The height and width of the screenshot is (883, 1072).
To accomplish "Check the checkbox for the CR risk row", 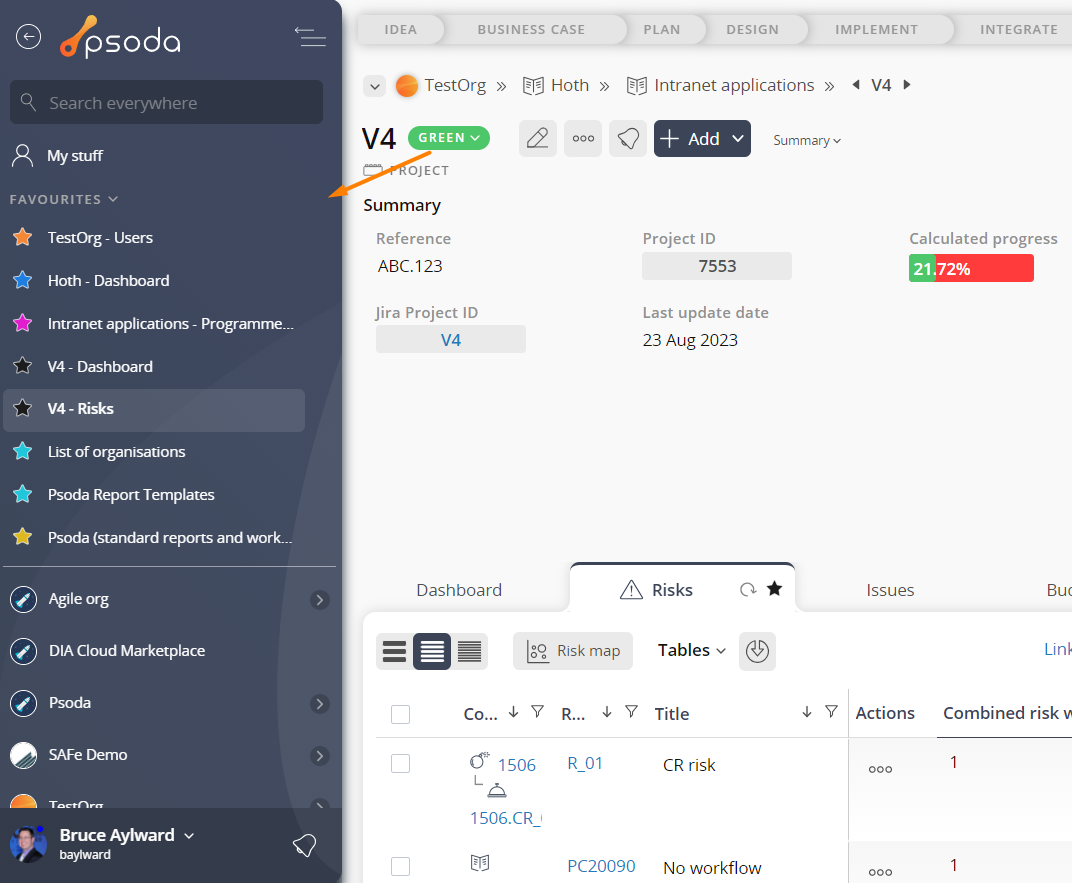I will 400,764.
